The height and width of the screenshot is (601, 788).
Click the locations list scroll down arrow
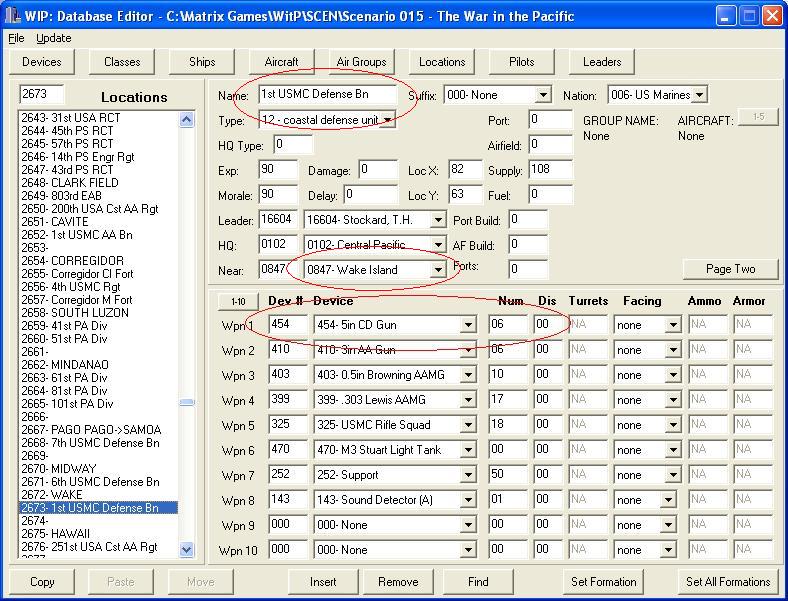pyautogui.click(x=186, y=549)
